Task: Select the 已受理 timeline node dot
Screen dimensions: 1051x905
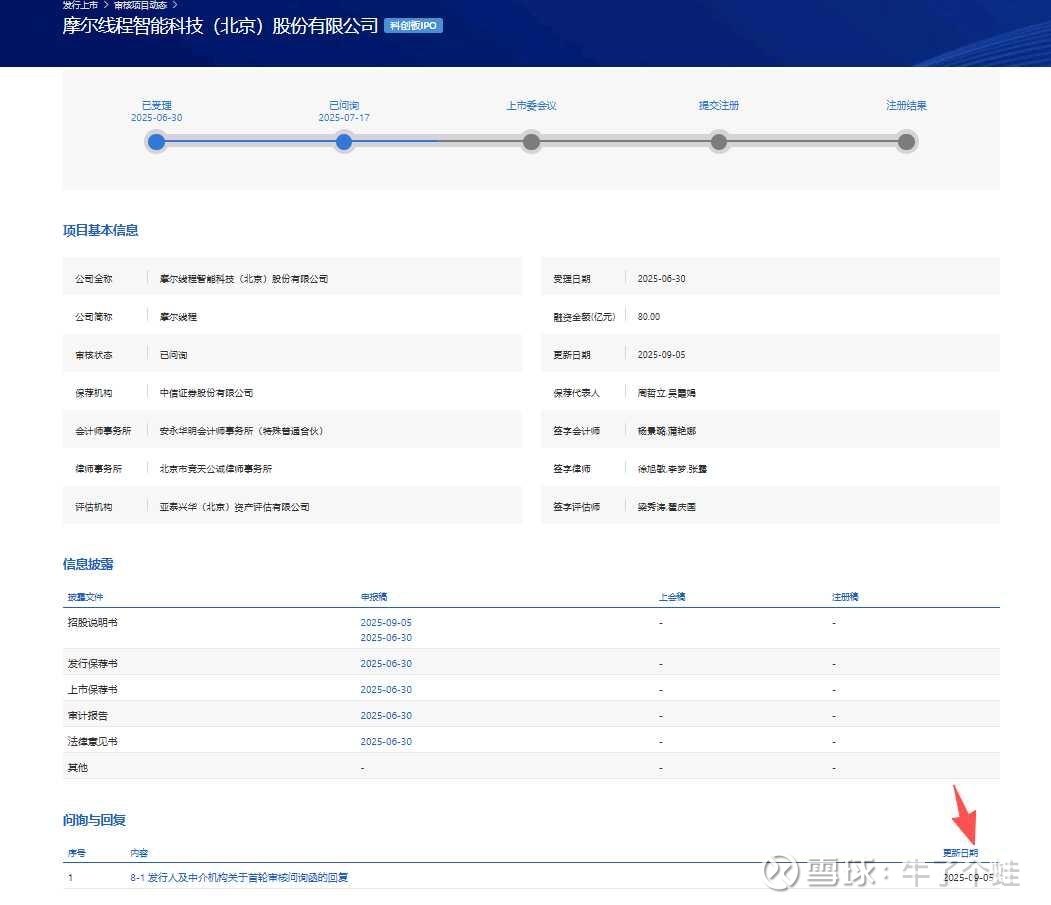Action: click(156, 141)
